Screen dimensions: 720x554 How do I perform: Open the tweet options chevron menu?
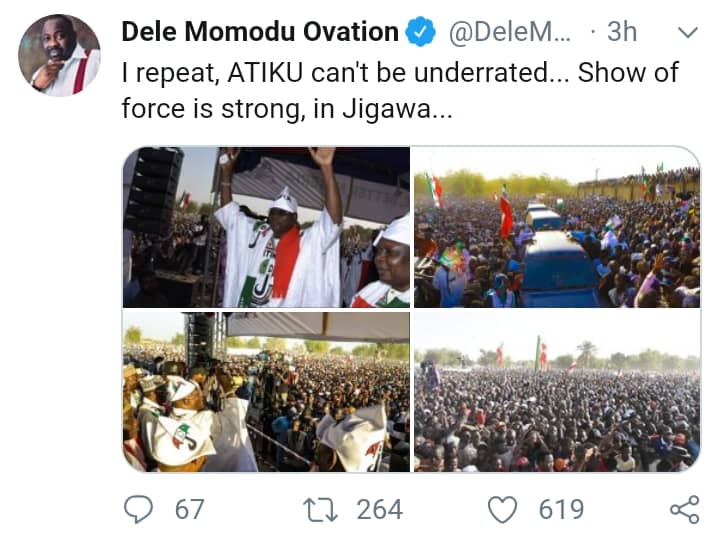[687, 33]
